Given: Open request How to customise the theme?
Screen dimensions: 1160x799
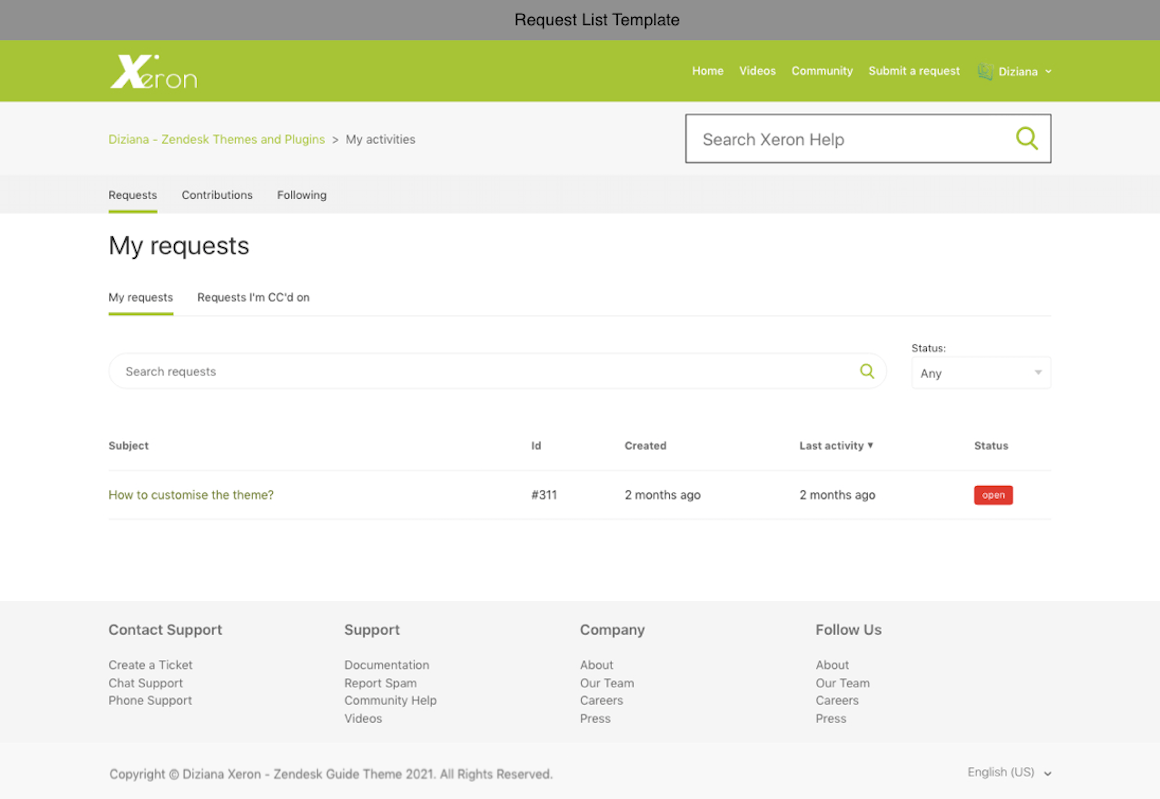Looking at the screenshot, I should (191, 495).
